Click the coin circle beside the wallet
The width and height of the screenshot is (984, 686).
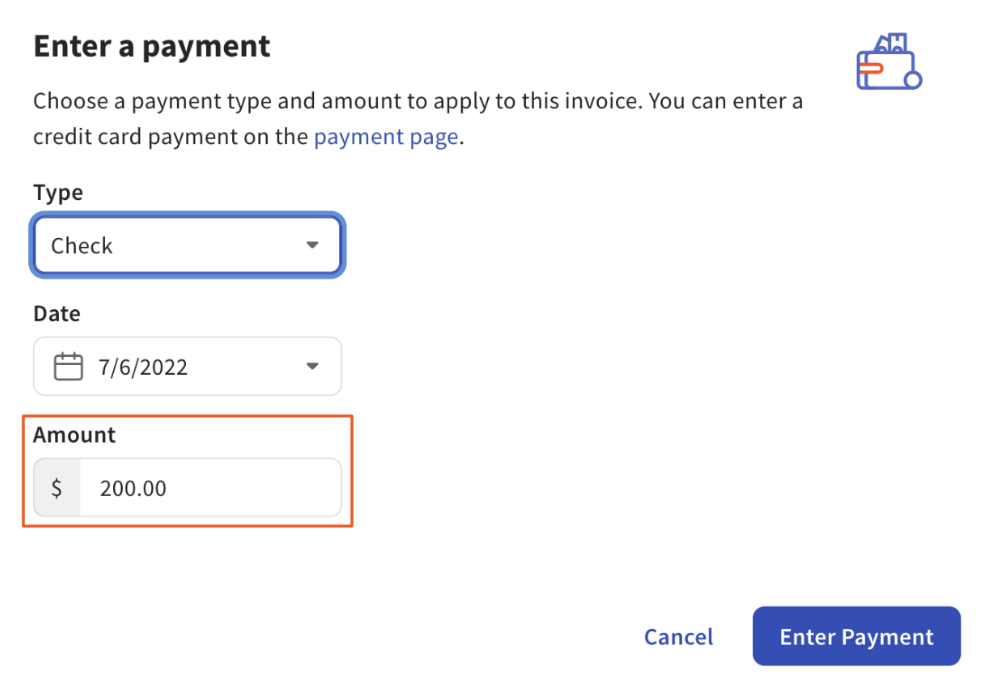click(913, 79)
